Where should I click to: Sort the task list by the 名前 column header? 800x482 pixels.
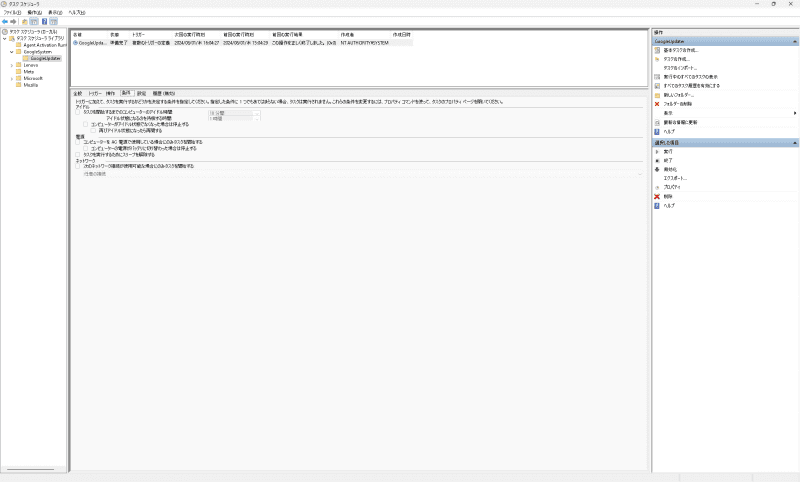89,35
